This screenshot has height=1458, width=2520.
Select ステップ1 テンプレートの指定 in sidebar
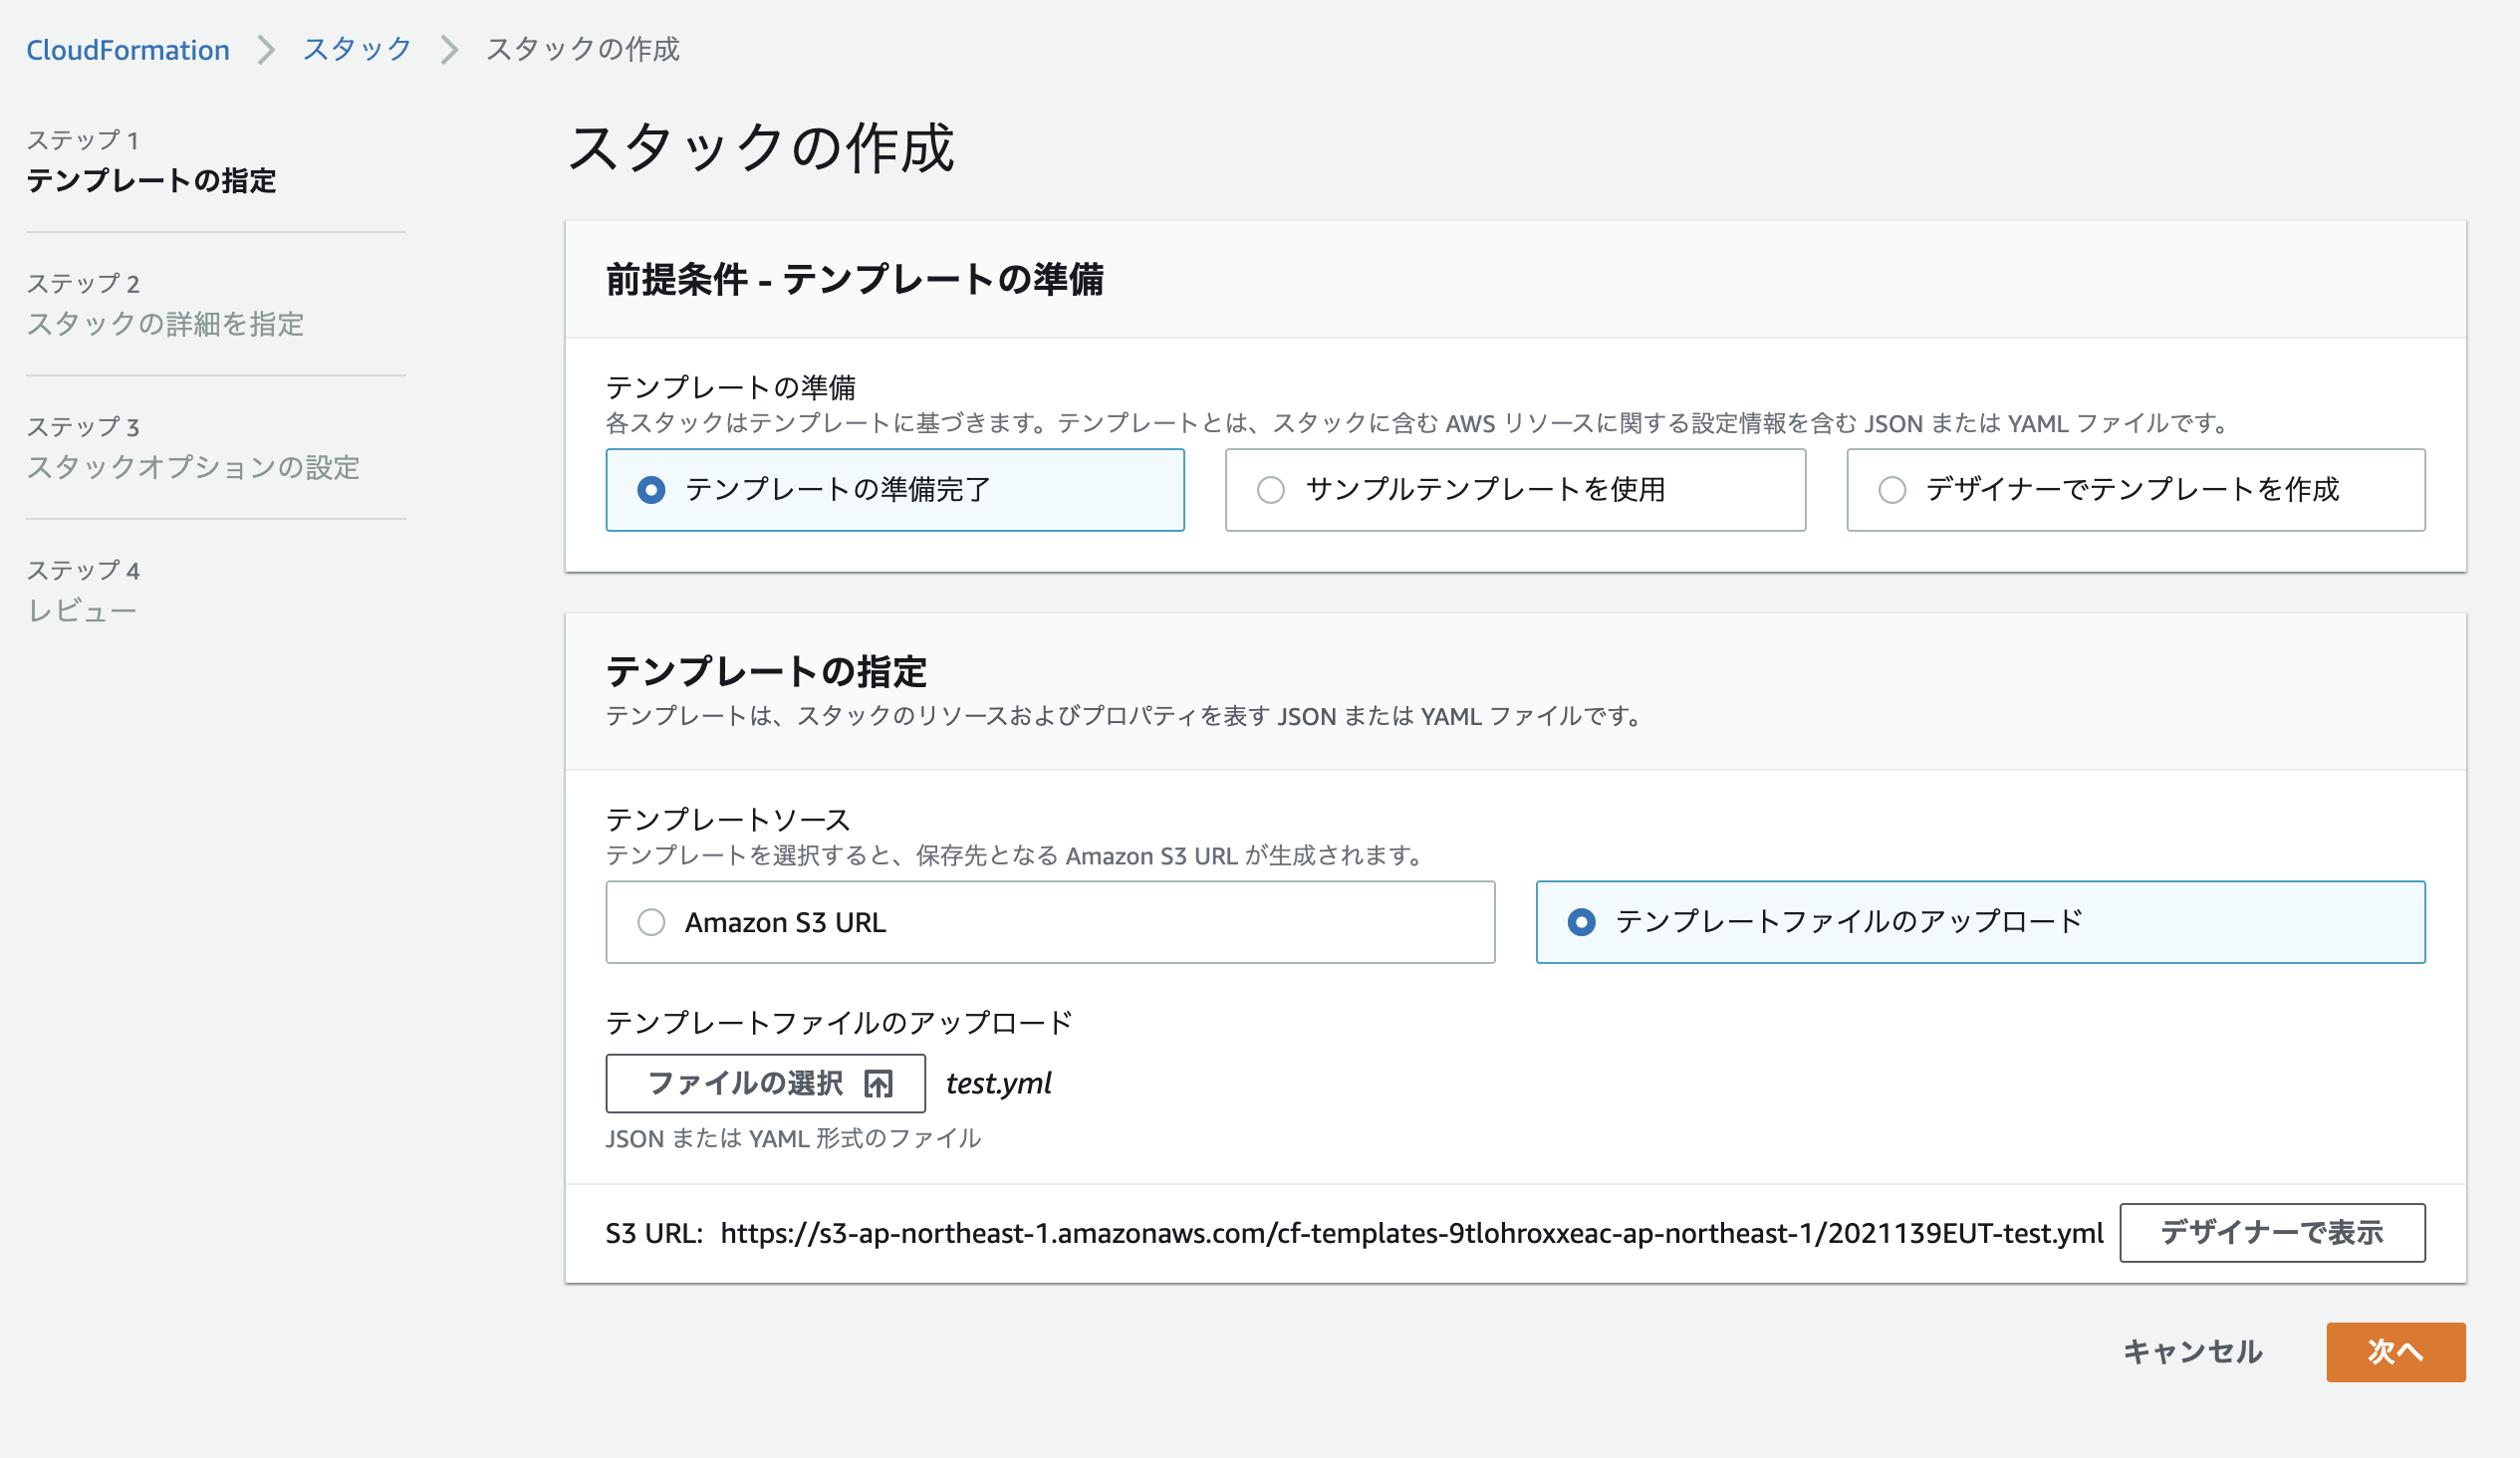pyautogui.click(x=155, y=183)
